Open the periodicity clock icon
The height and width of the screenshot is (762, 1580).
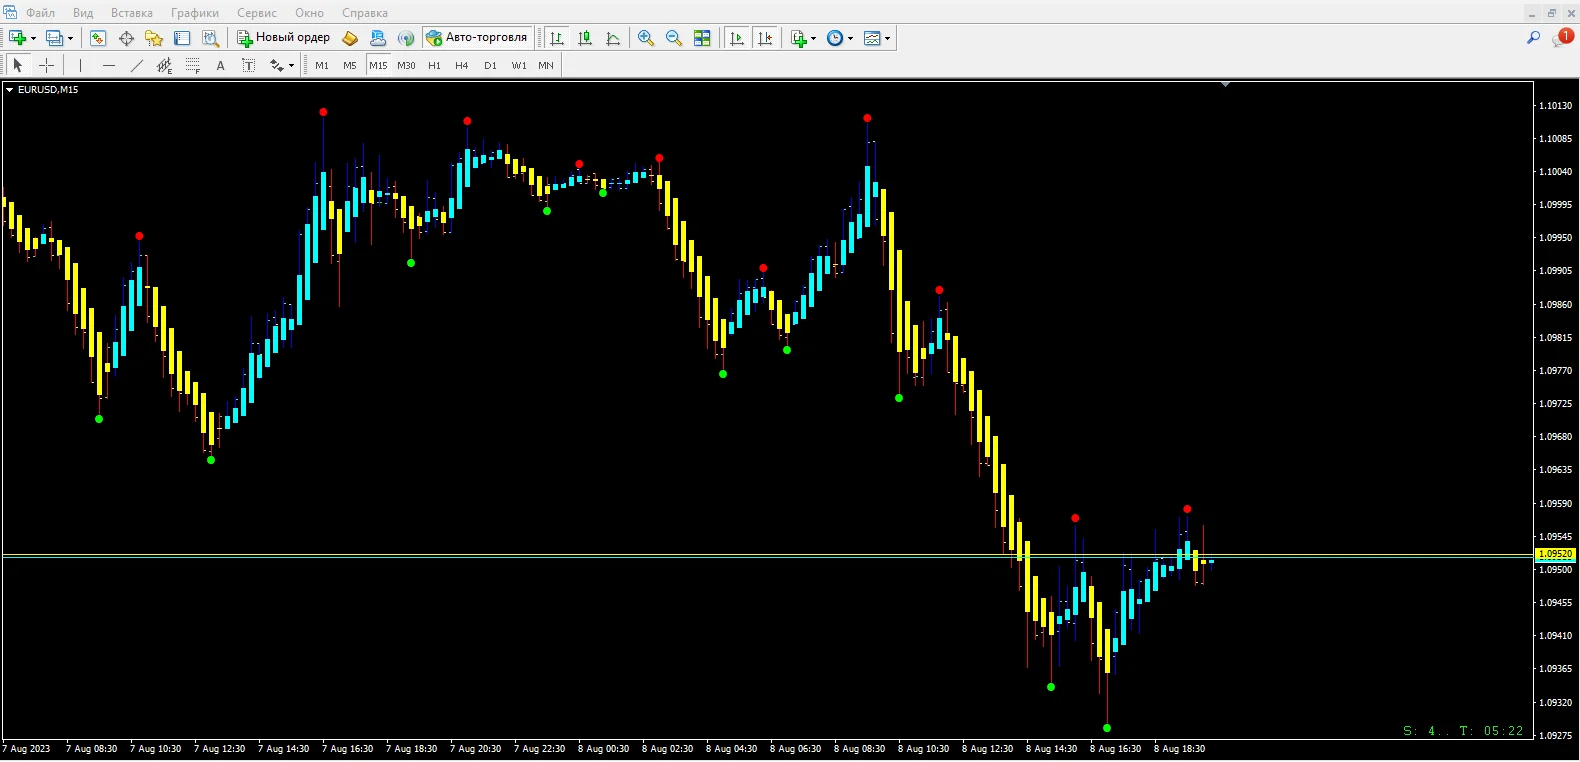835,38
